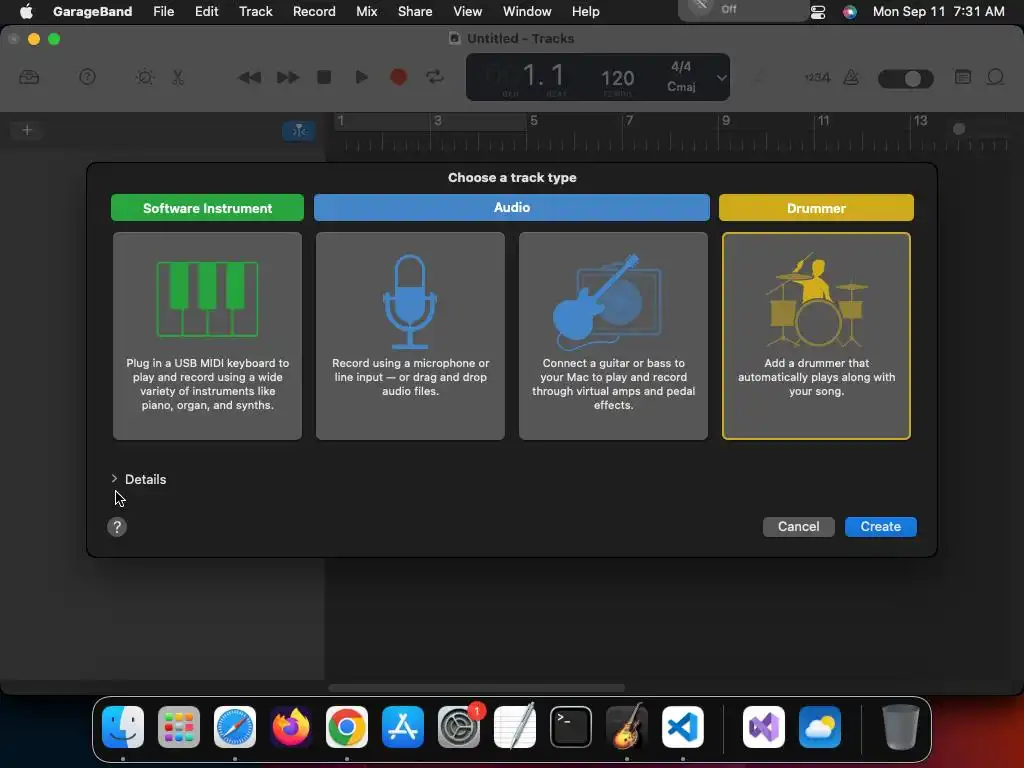Open App Store from the Dock

click(403, 727)
